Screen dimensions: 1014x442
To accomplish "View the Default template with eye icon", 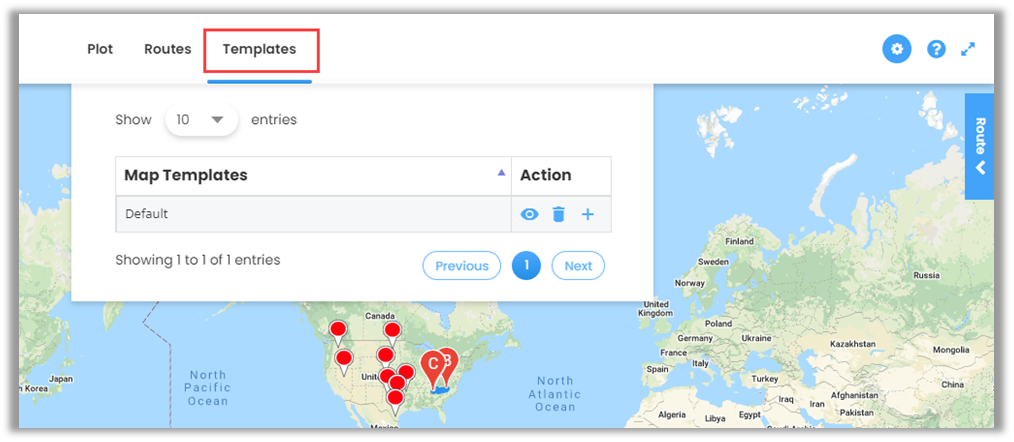I will click(530, 214).
